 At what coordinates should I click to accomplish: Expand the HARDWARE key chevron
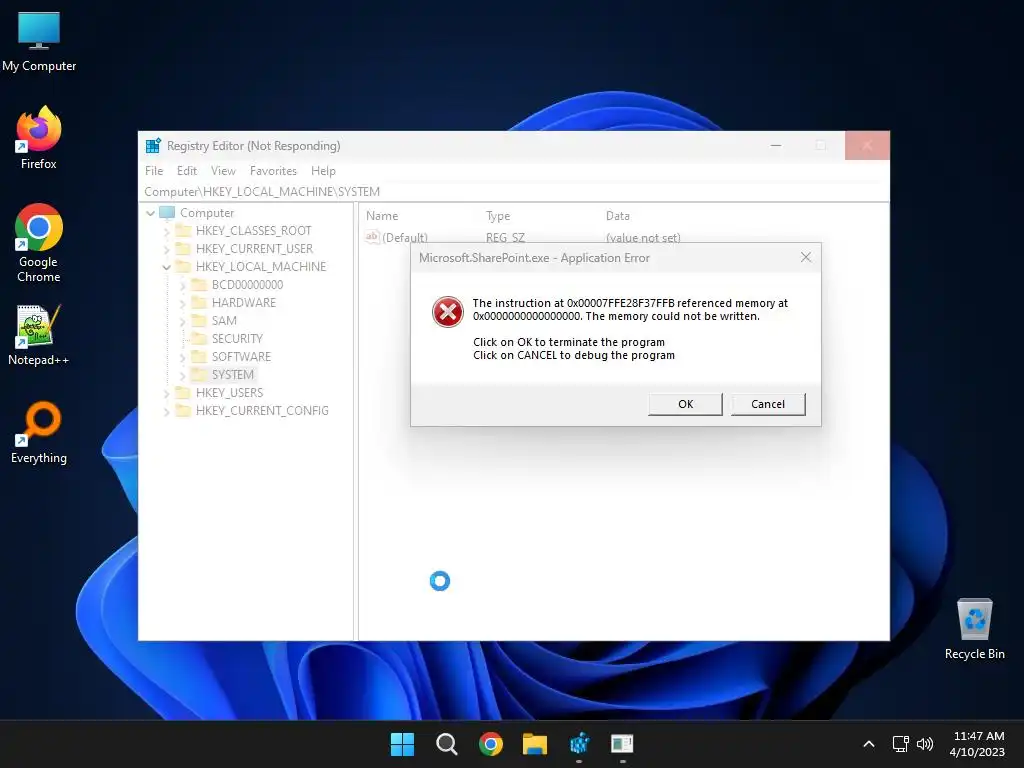click(182, 303)
